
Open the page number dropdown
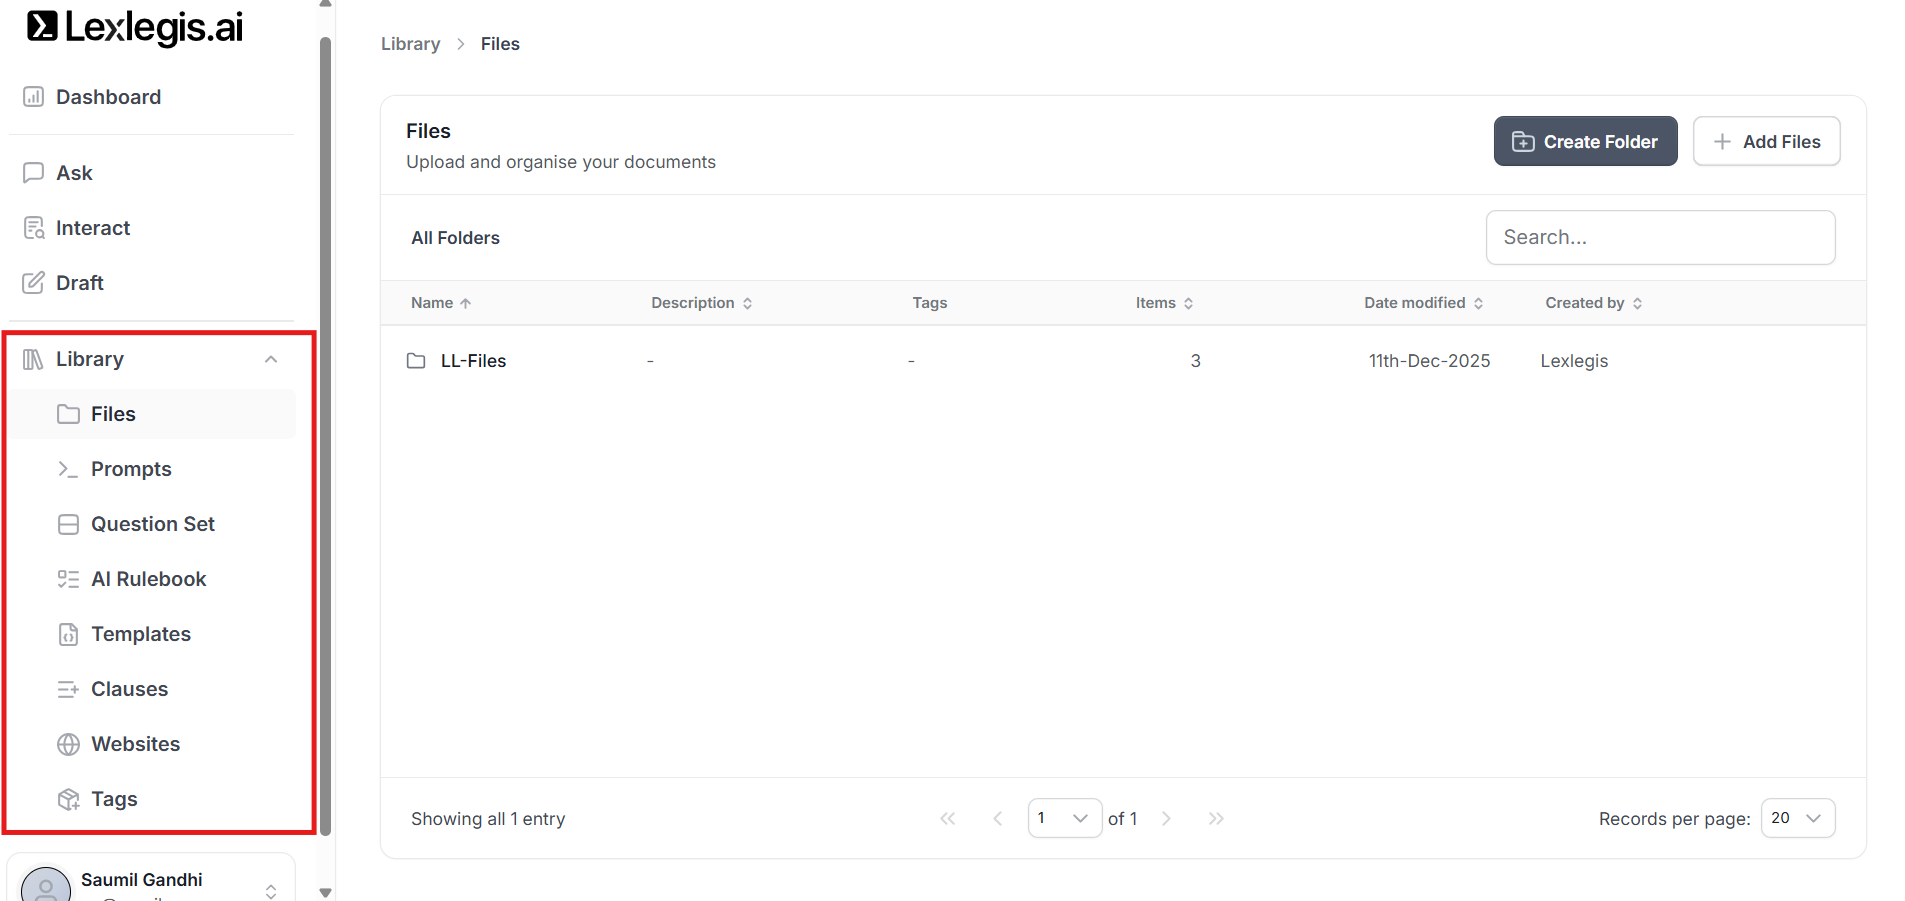[x=1064, y=818]
